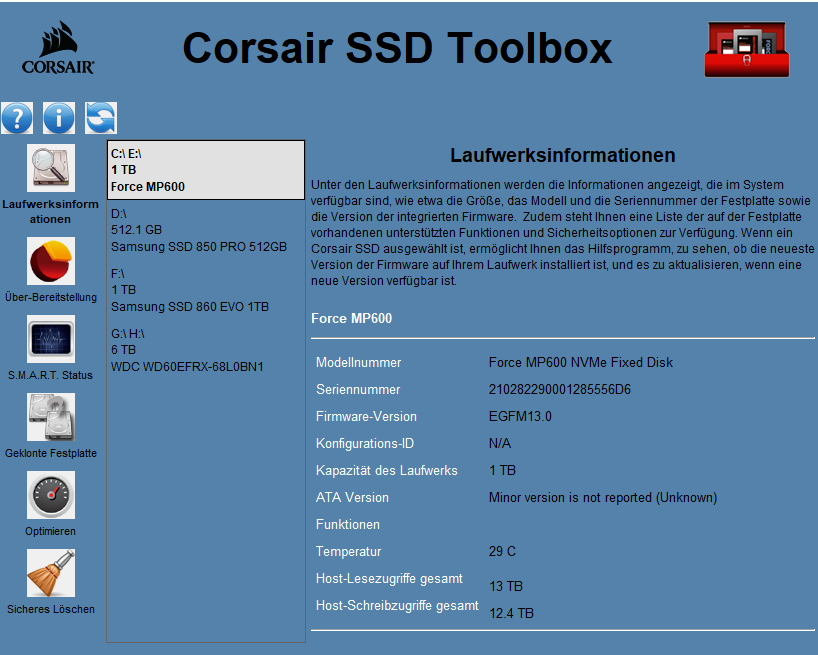Click the Force MP600 section heading
The image size is (818, 655).
coord(352,318)
